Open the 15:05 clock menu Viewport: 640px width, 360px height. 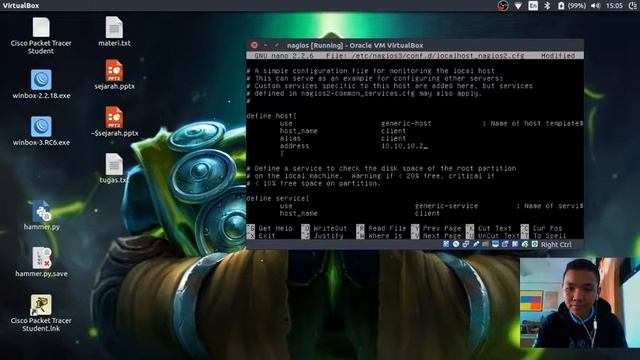pyautogui.click(x=614, y=6)
